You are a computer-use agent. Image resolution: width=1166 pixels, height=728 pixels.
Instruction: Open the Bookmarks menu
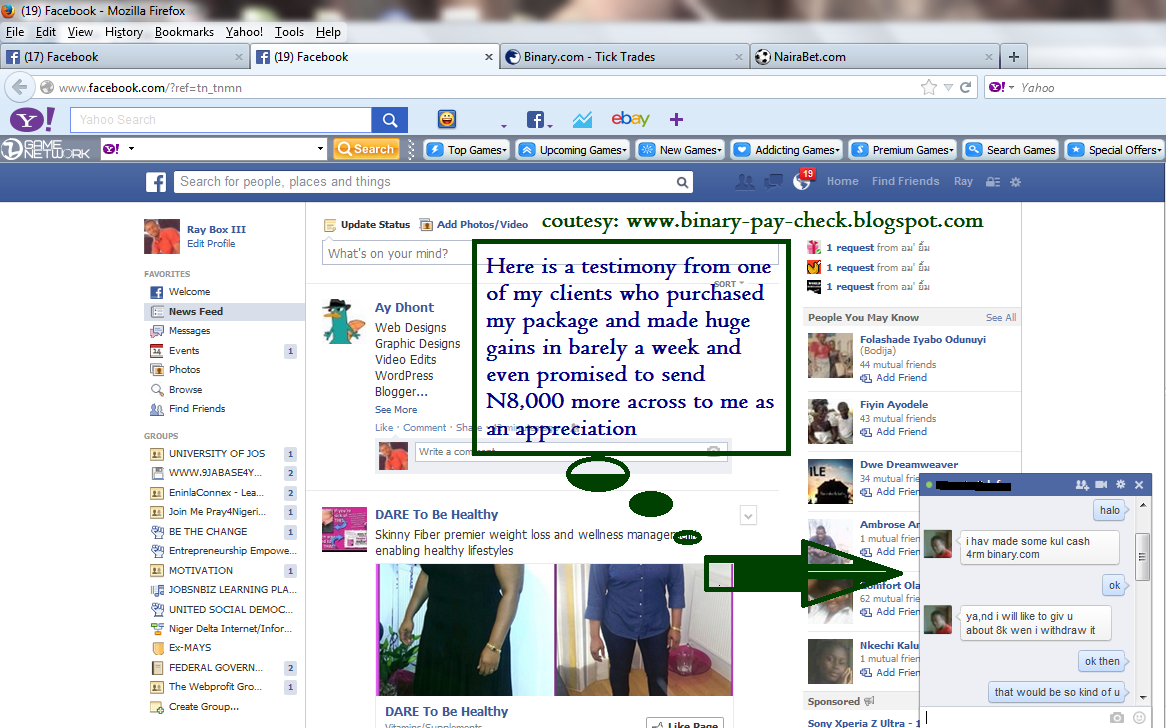point(184,32)
